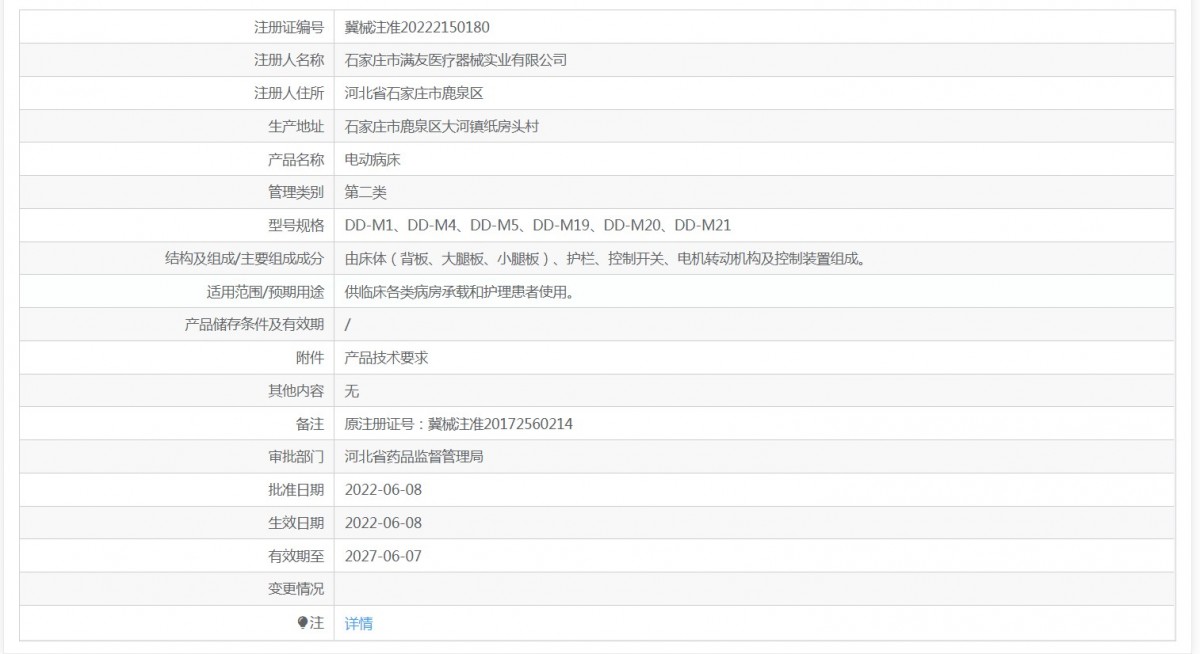Select original registration number 冀械注准20172560214
1200x654 pixels.
pos(501,424)
